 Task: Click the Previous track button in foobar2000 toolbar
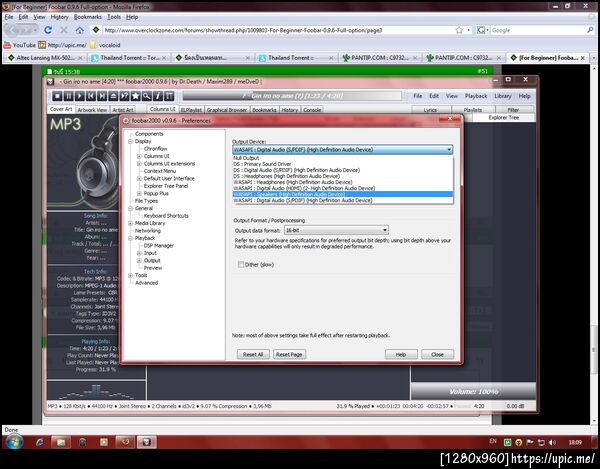pos(91,96)
